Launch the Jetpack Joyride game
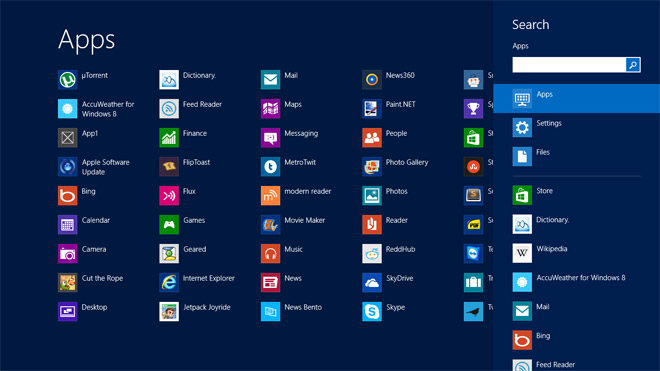The height and width of the screenshot is (371, 660). coord(169,312)
